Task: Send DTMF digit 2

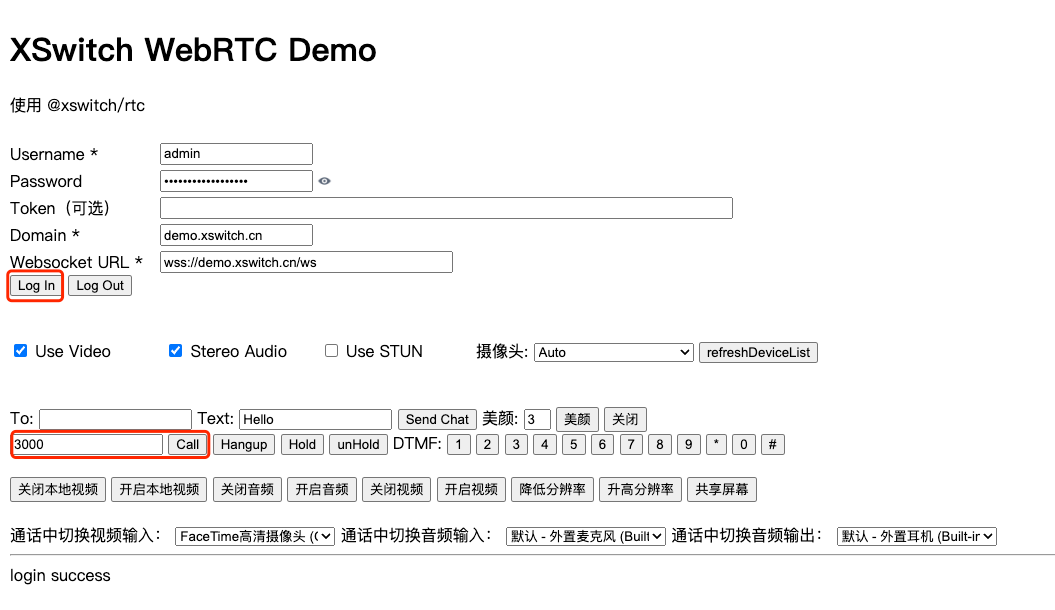Action: click(487, 445)
